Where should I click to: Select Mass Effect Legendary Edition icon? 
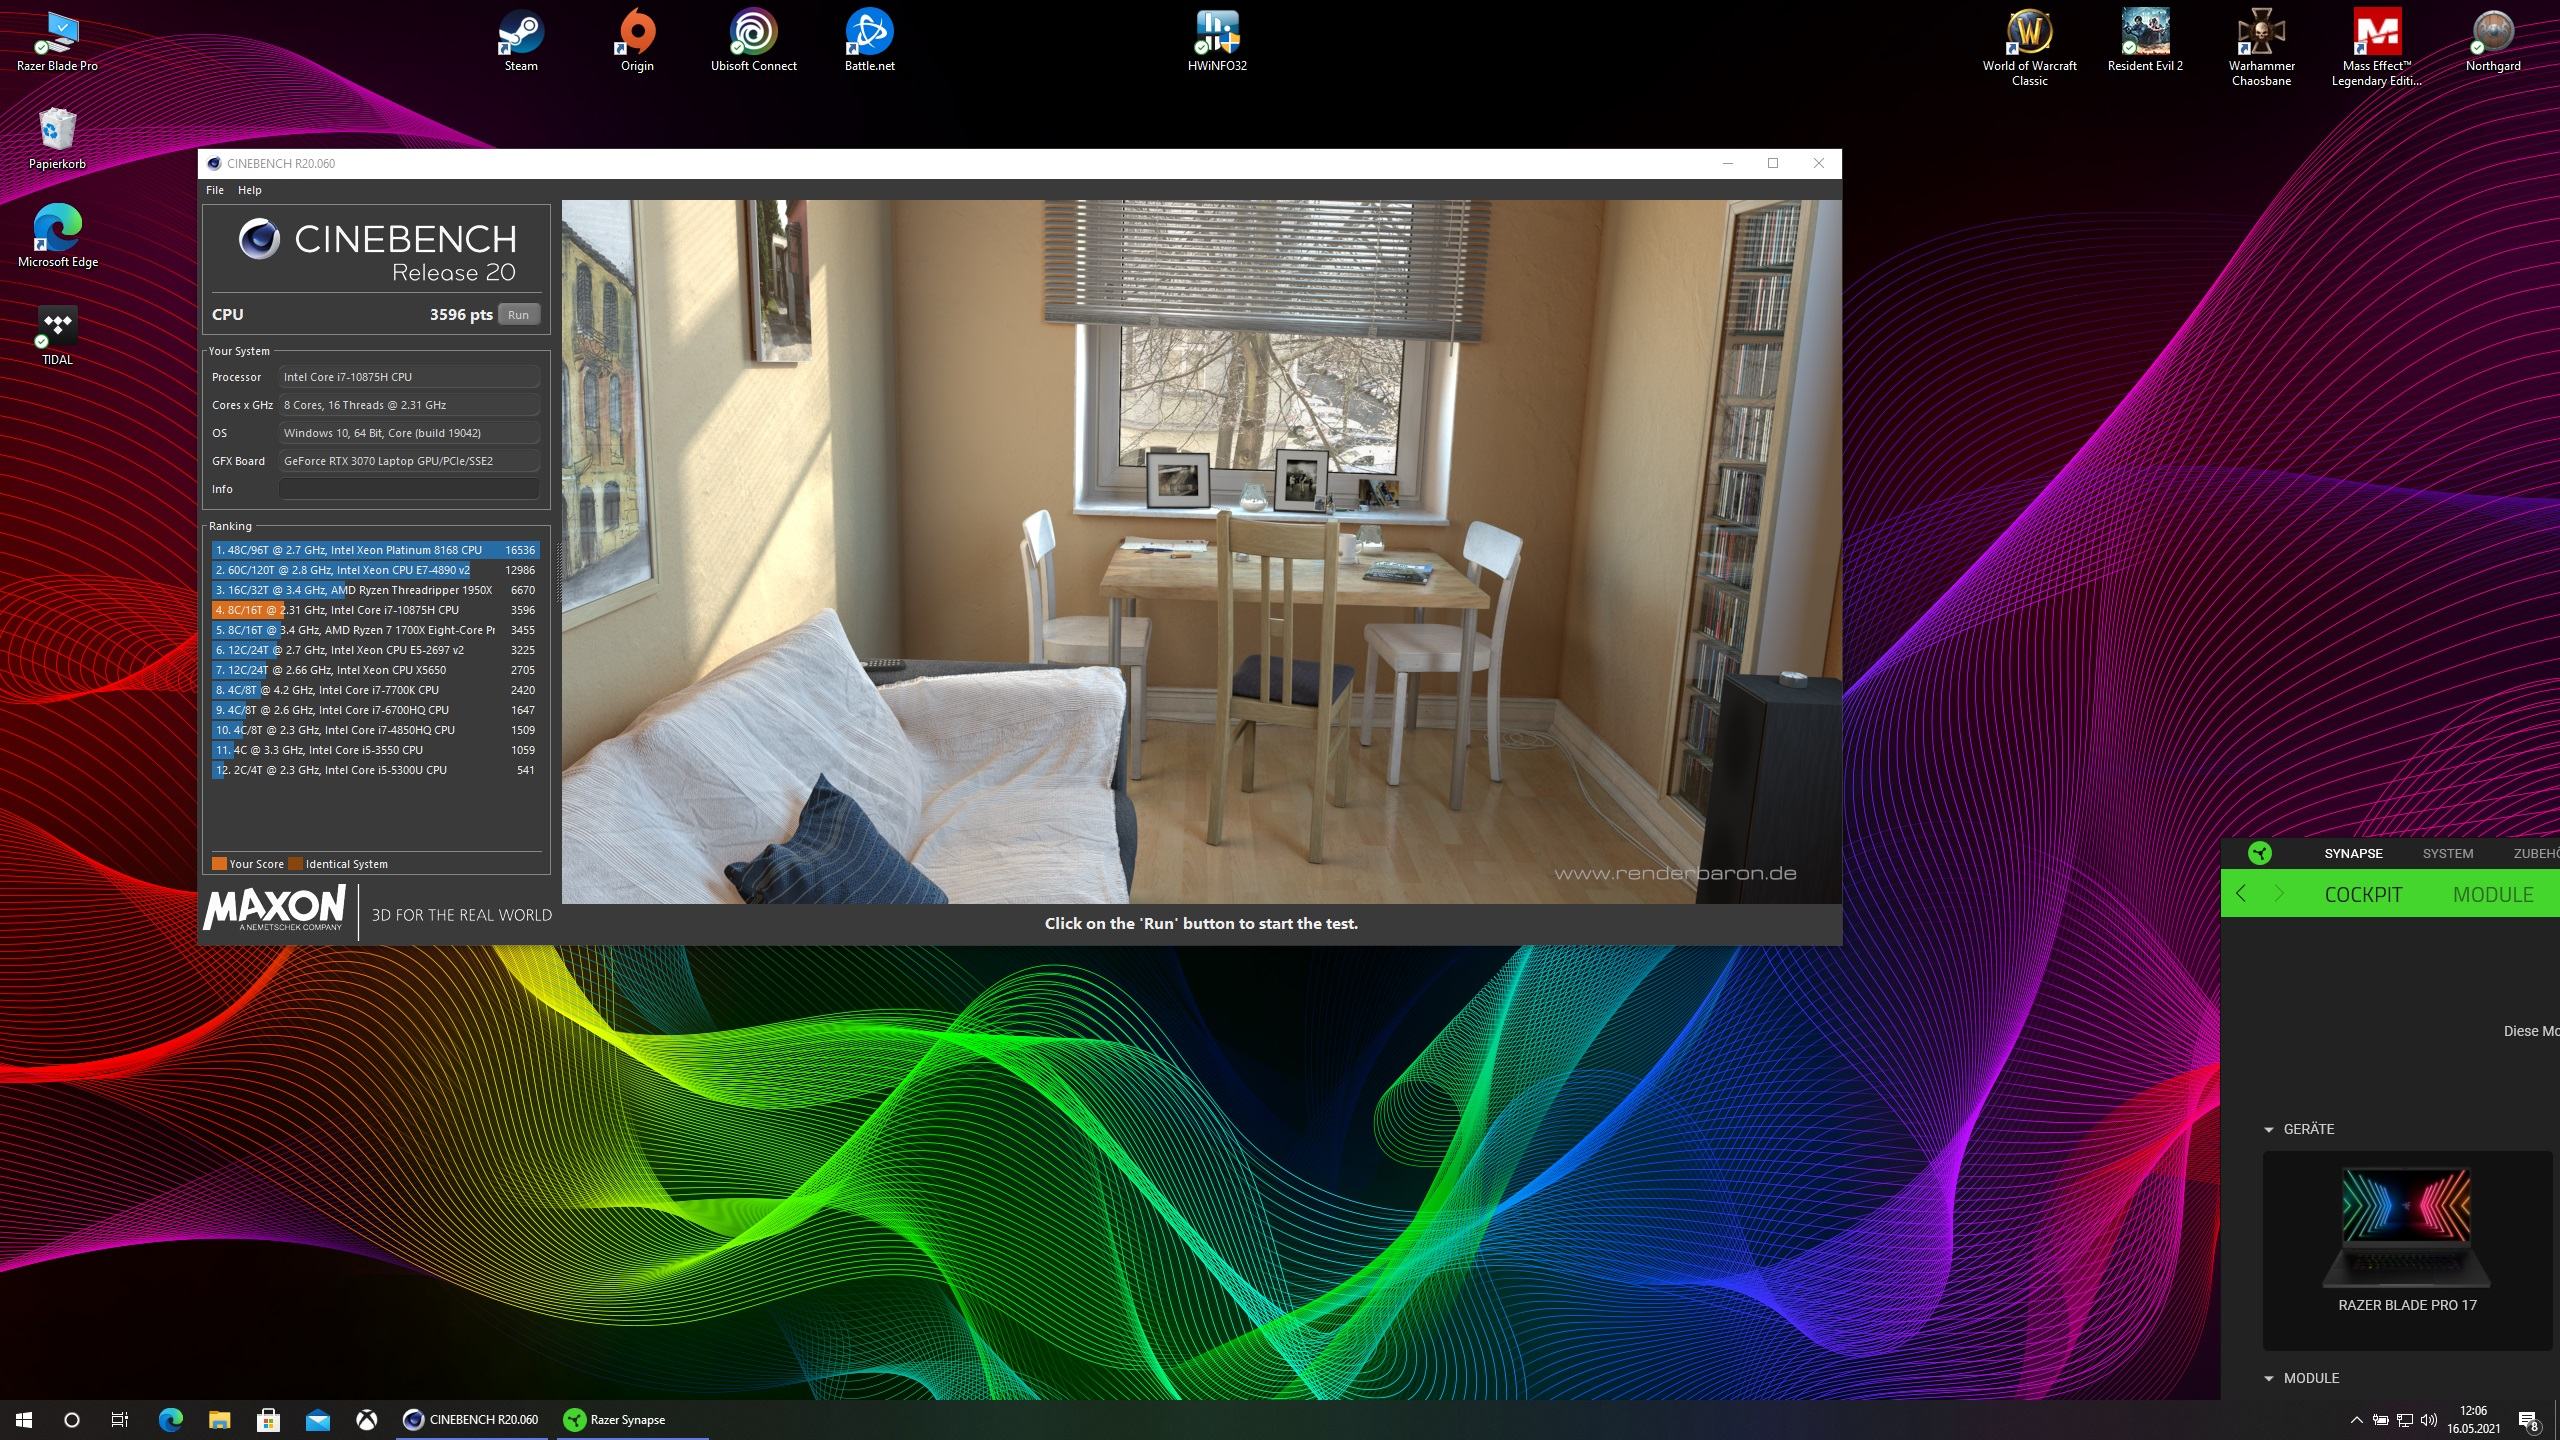coord(2377,48)
